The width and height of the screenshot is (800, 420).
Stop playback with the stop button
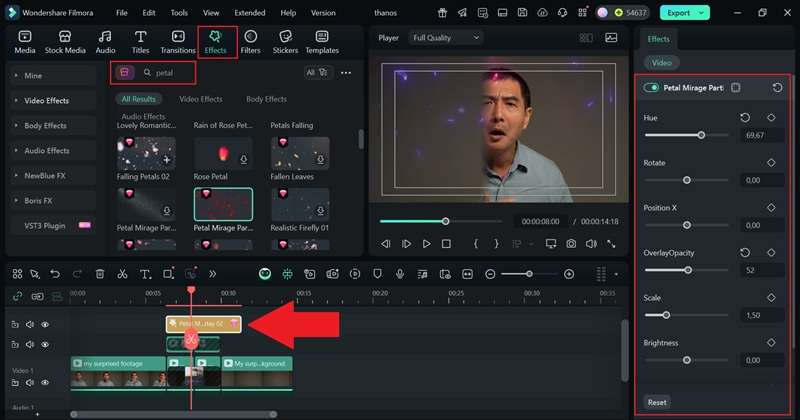pos(446,244)
